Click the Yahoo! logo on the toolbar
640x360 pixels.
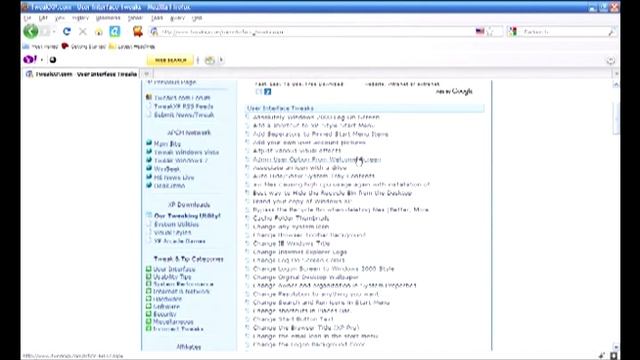[30, 60]
